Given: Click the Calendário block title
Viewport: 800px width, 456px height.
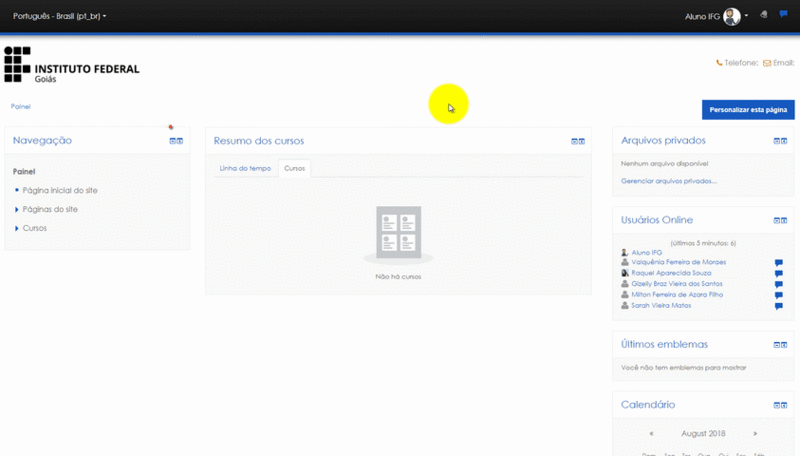Looking at the screenshot, I should (648, 404).
